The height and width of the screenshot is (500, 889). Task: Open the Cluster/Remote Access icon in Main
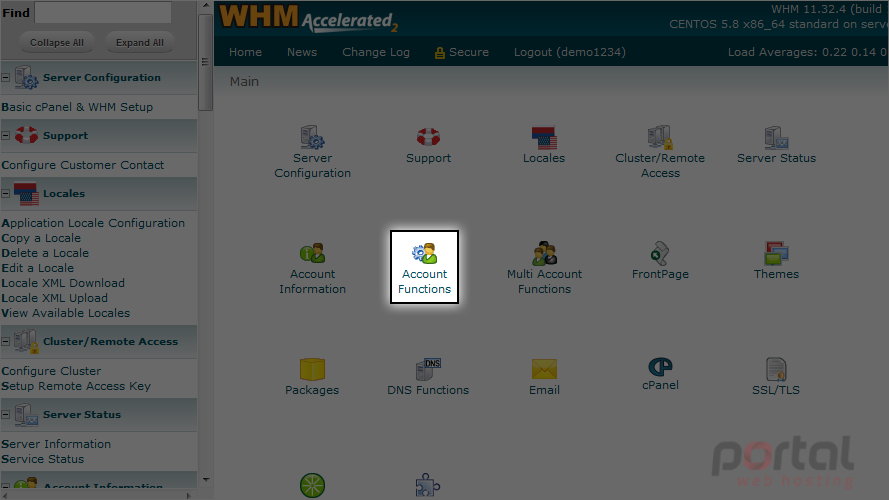click(x=660, y=138)
